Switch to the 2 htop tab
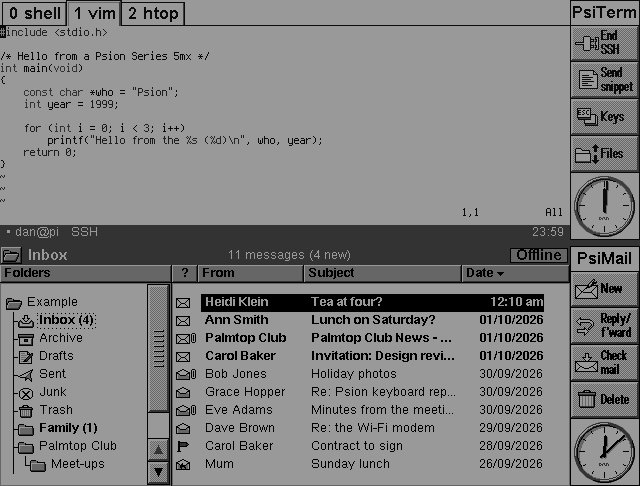This screenshot has width=640, height=486. tap(153, 13)
